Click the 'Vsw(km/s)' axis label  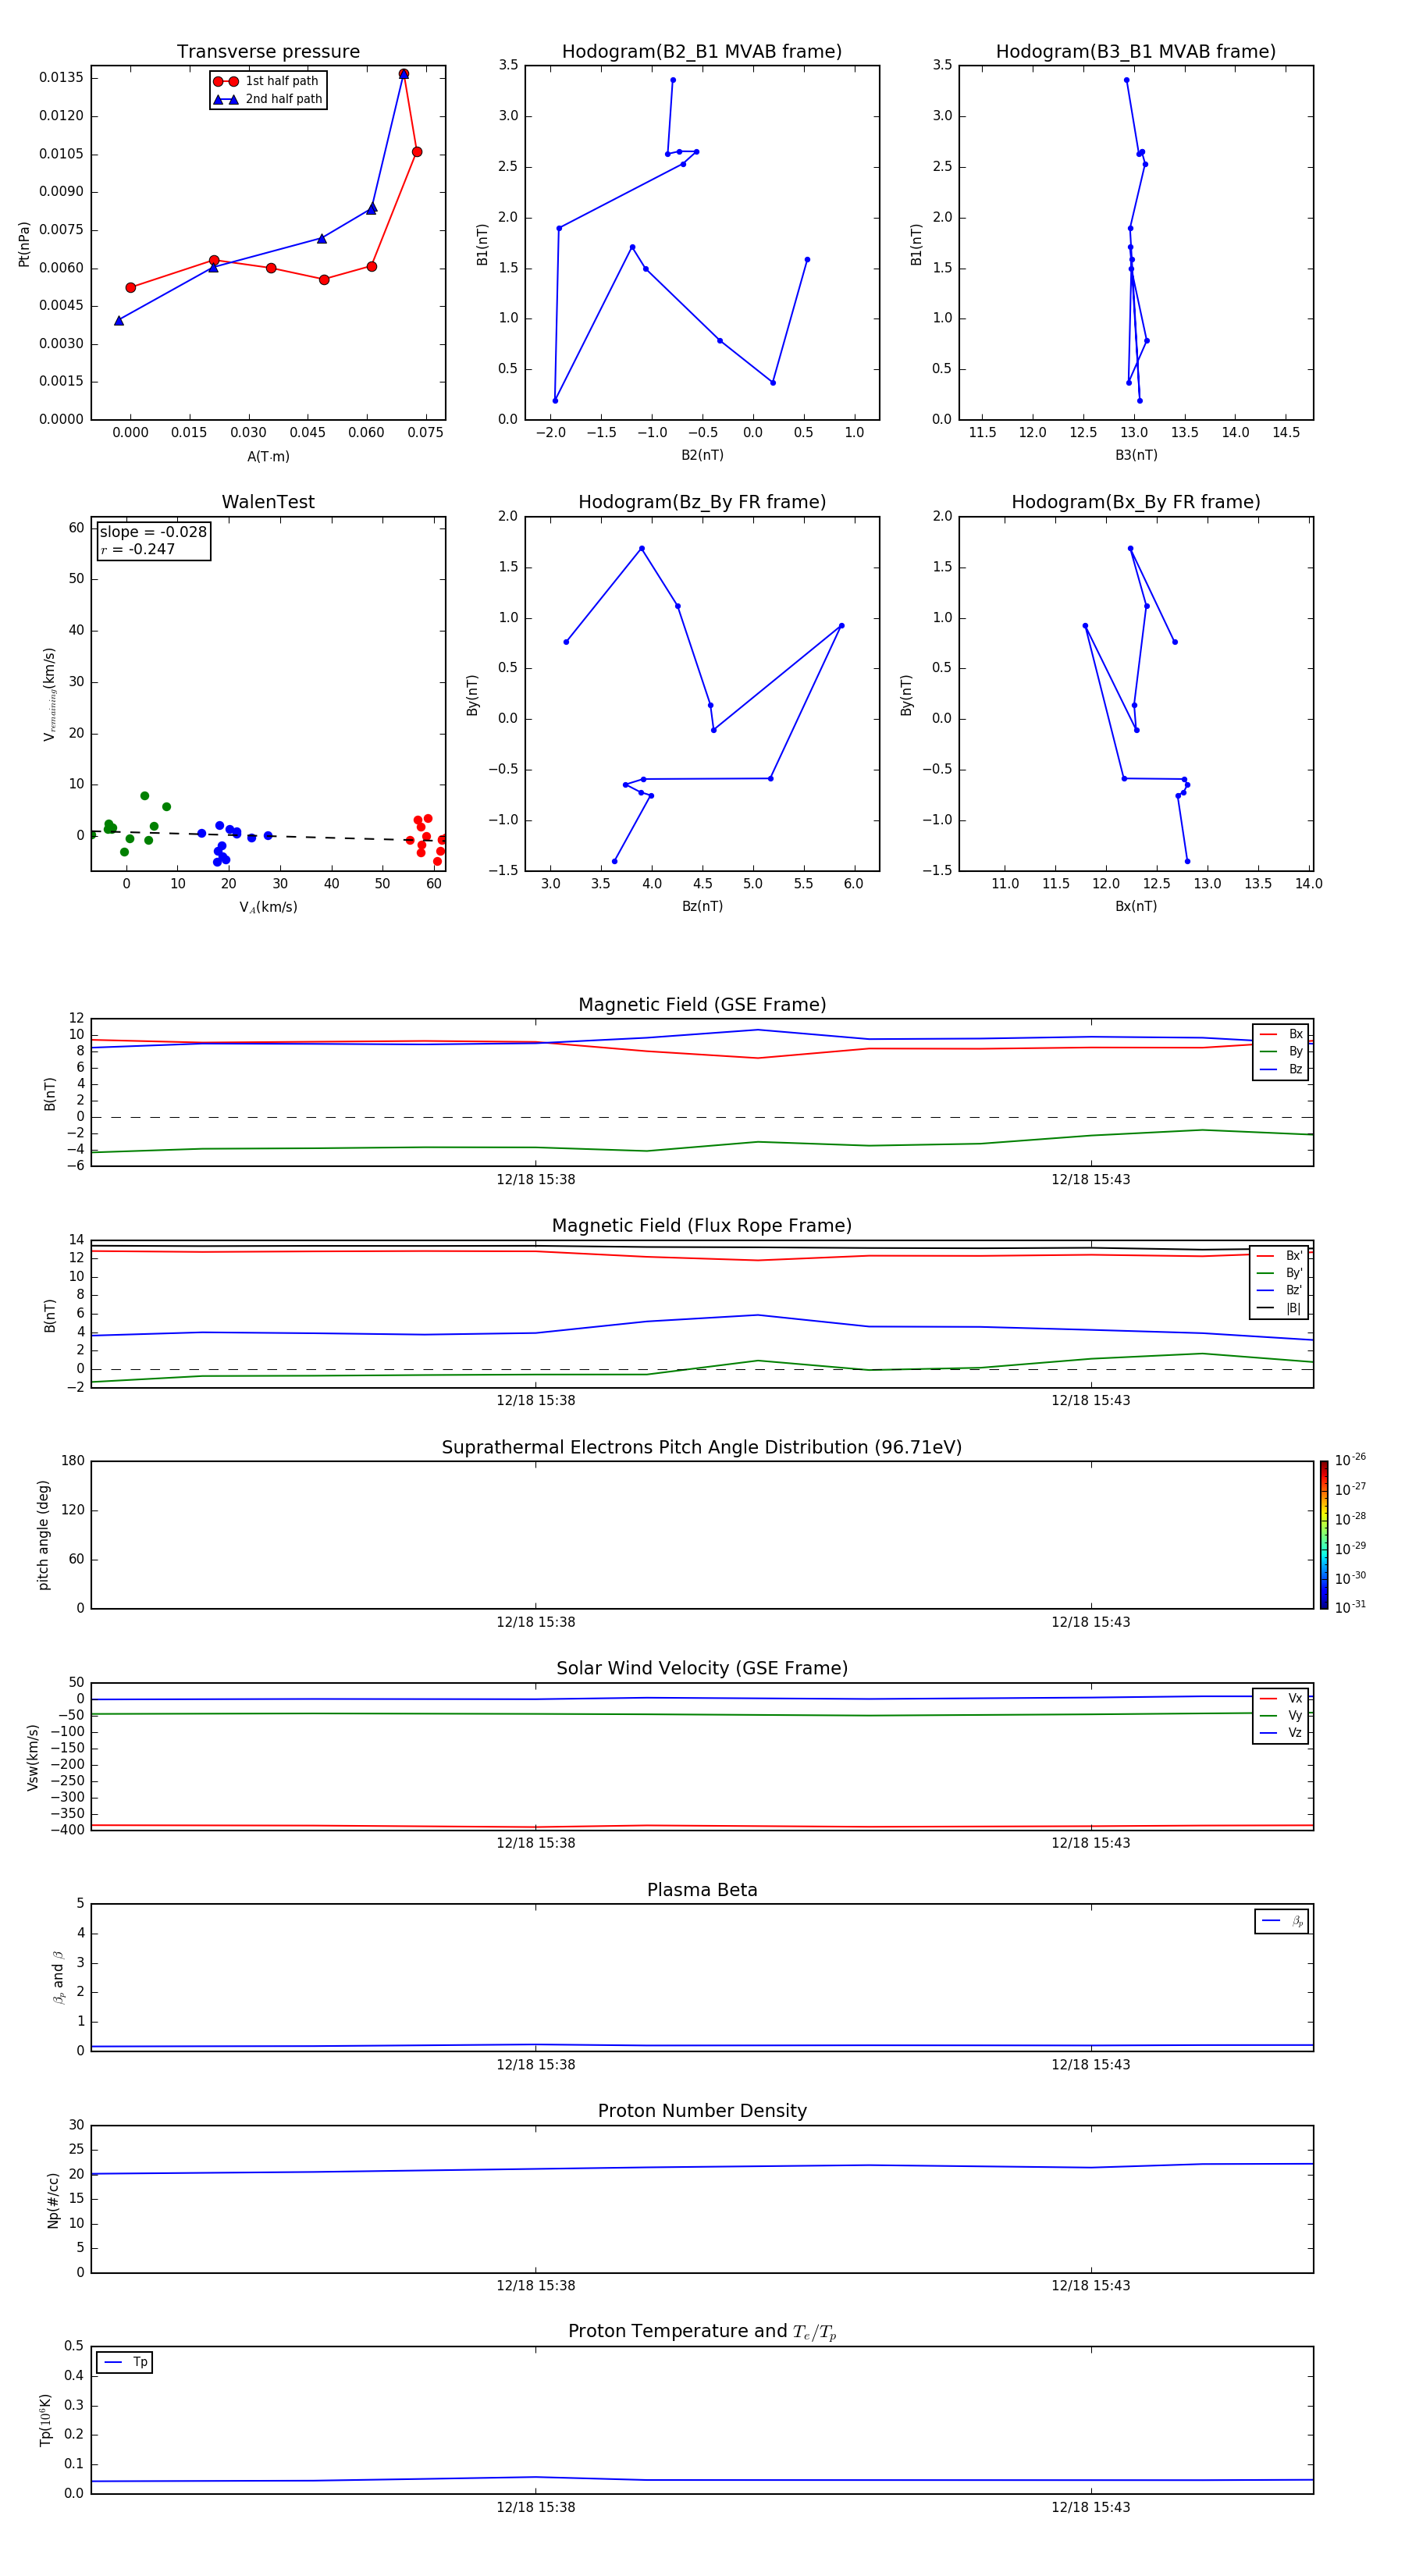(33, 1757)
